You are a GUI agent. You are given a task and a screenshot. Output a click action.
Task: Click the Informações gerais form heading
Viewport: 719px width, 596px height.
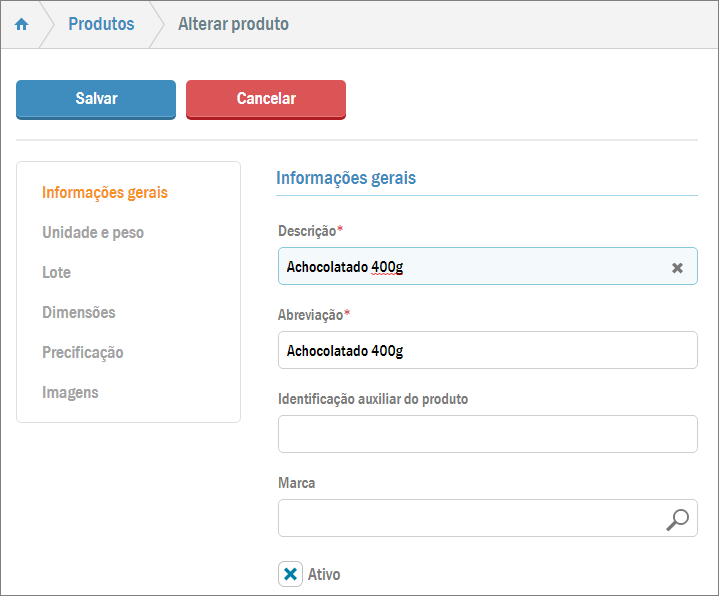coord(346,178)
